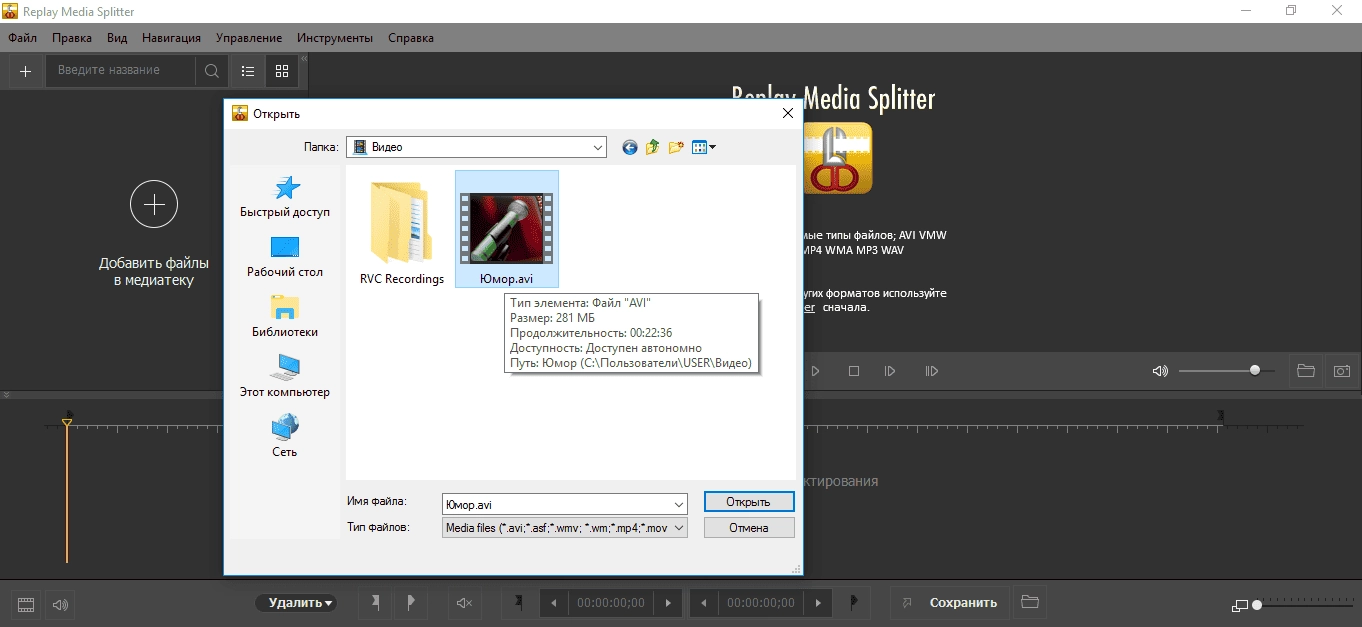This screenshot has height=627, width=1362.
Task: Open the Управление menu
Action: point(249,38)
